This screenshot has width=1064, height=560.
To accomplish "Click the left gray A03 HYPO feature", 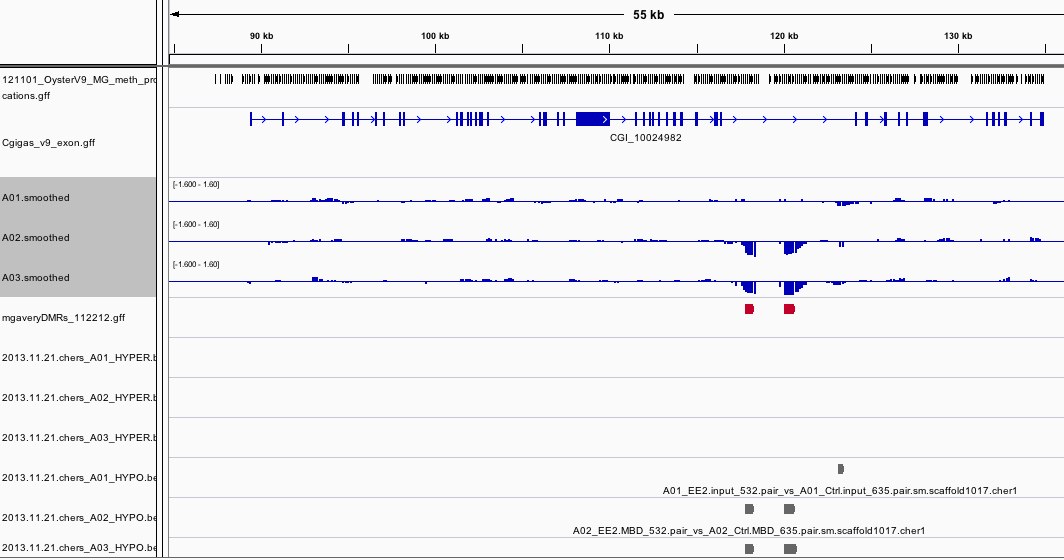I will [749, 548].
